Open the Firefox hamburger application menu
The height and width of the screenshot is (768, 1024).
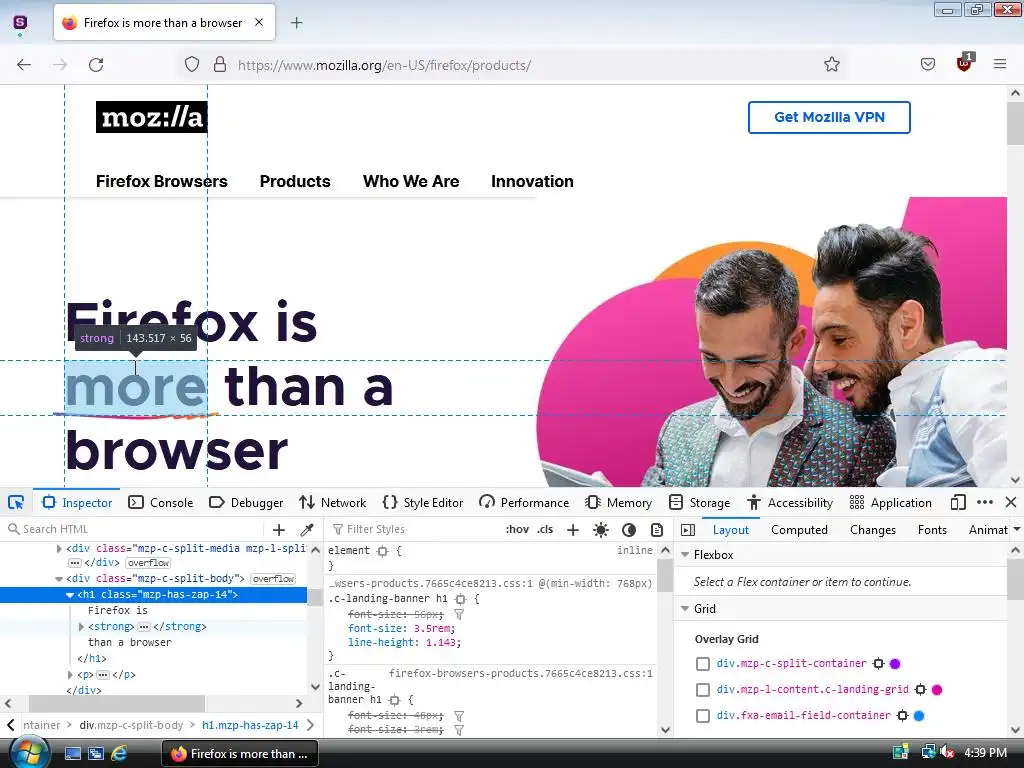[1000, 64]
